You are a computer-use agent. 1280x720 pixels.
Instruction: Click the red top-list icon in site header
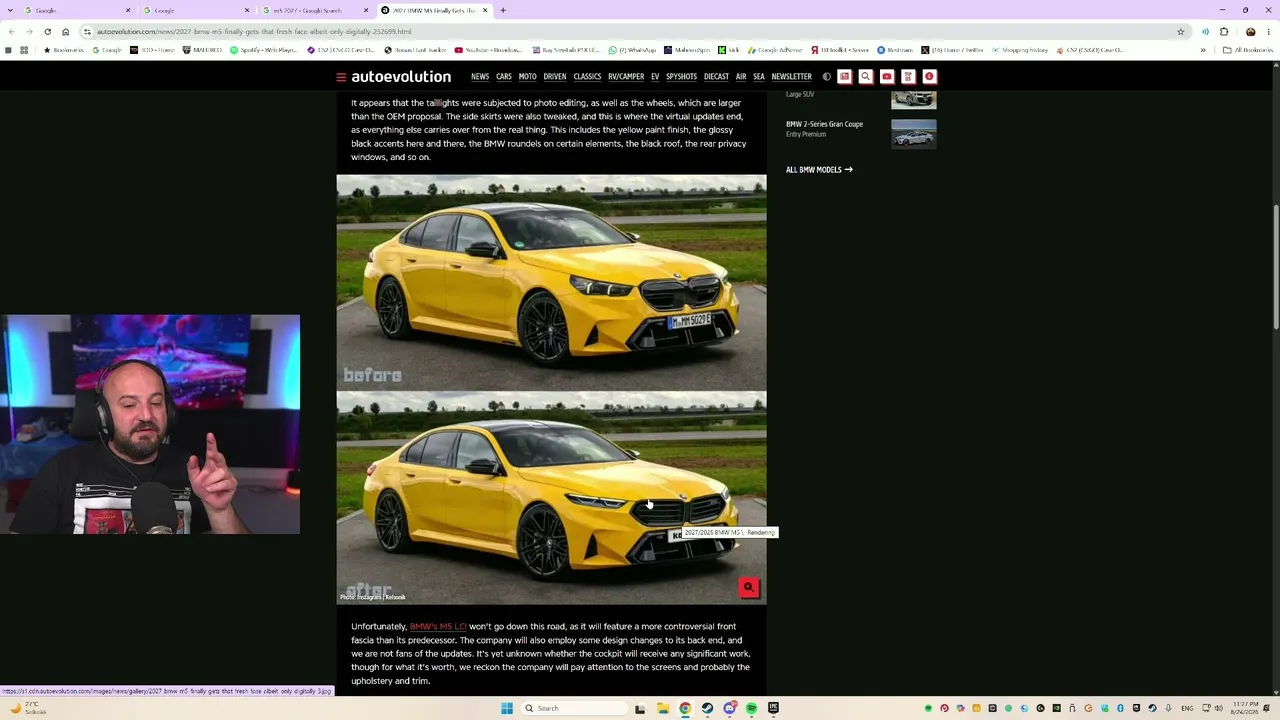[x=908, y=77]
